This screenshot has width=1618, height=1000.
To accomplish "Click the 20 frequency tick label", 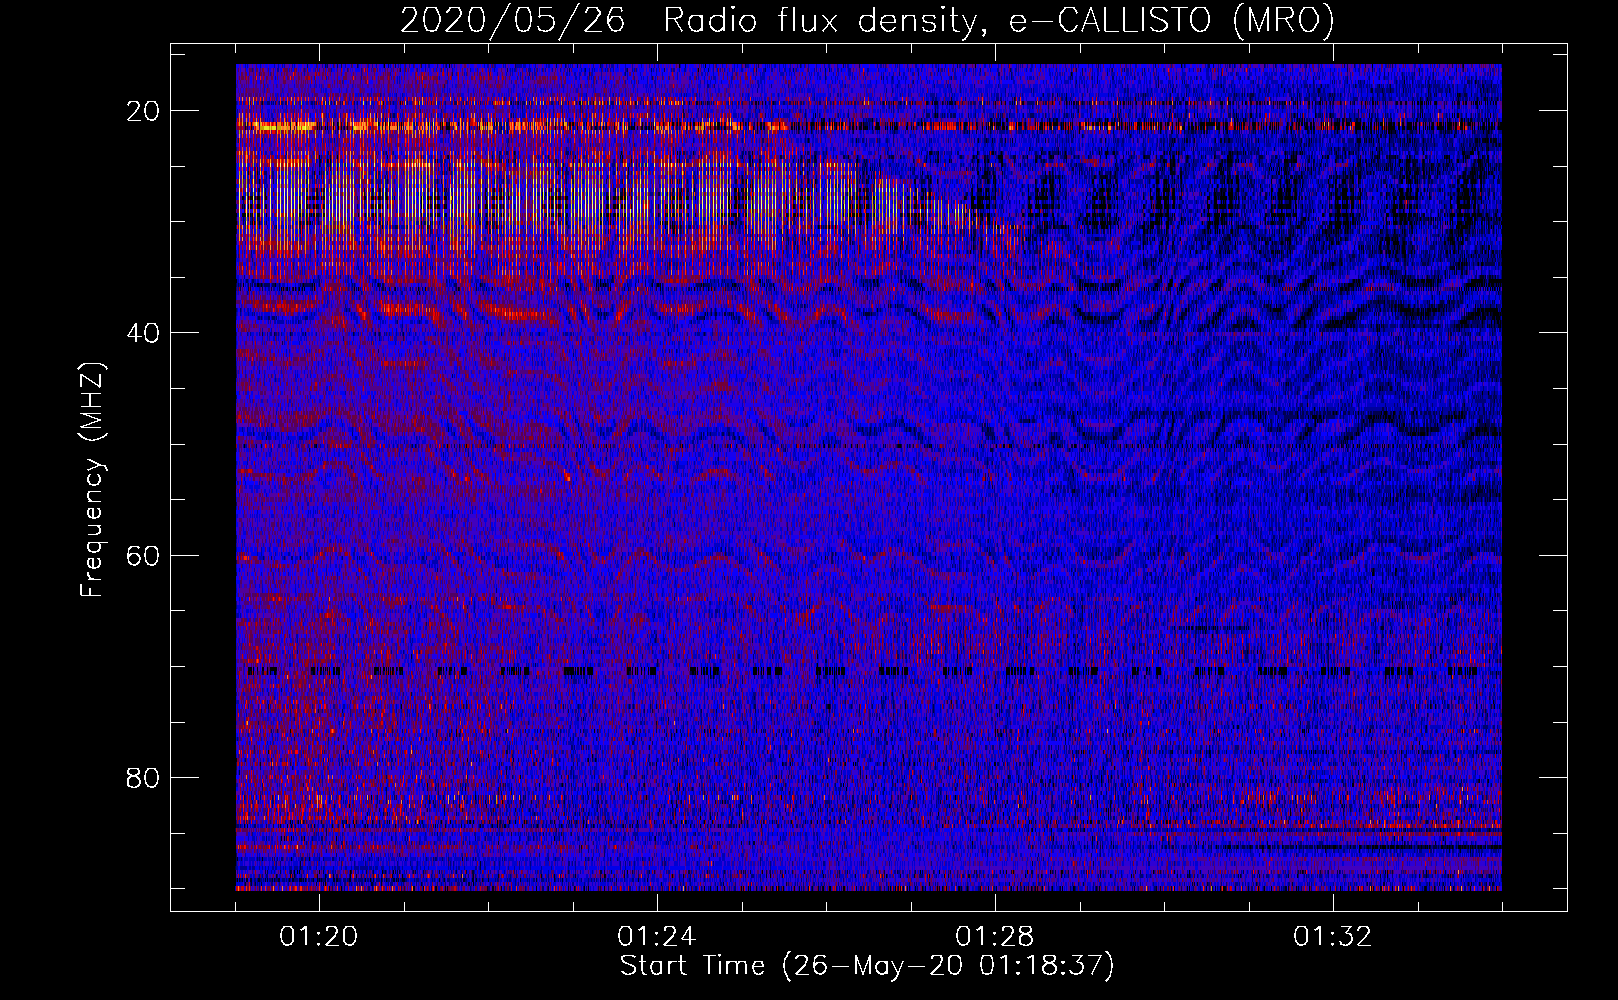I will pos(144,111).
